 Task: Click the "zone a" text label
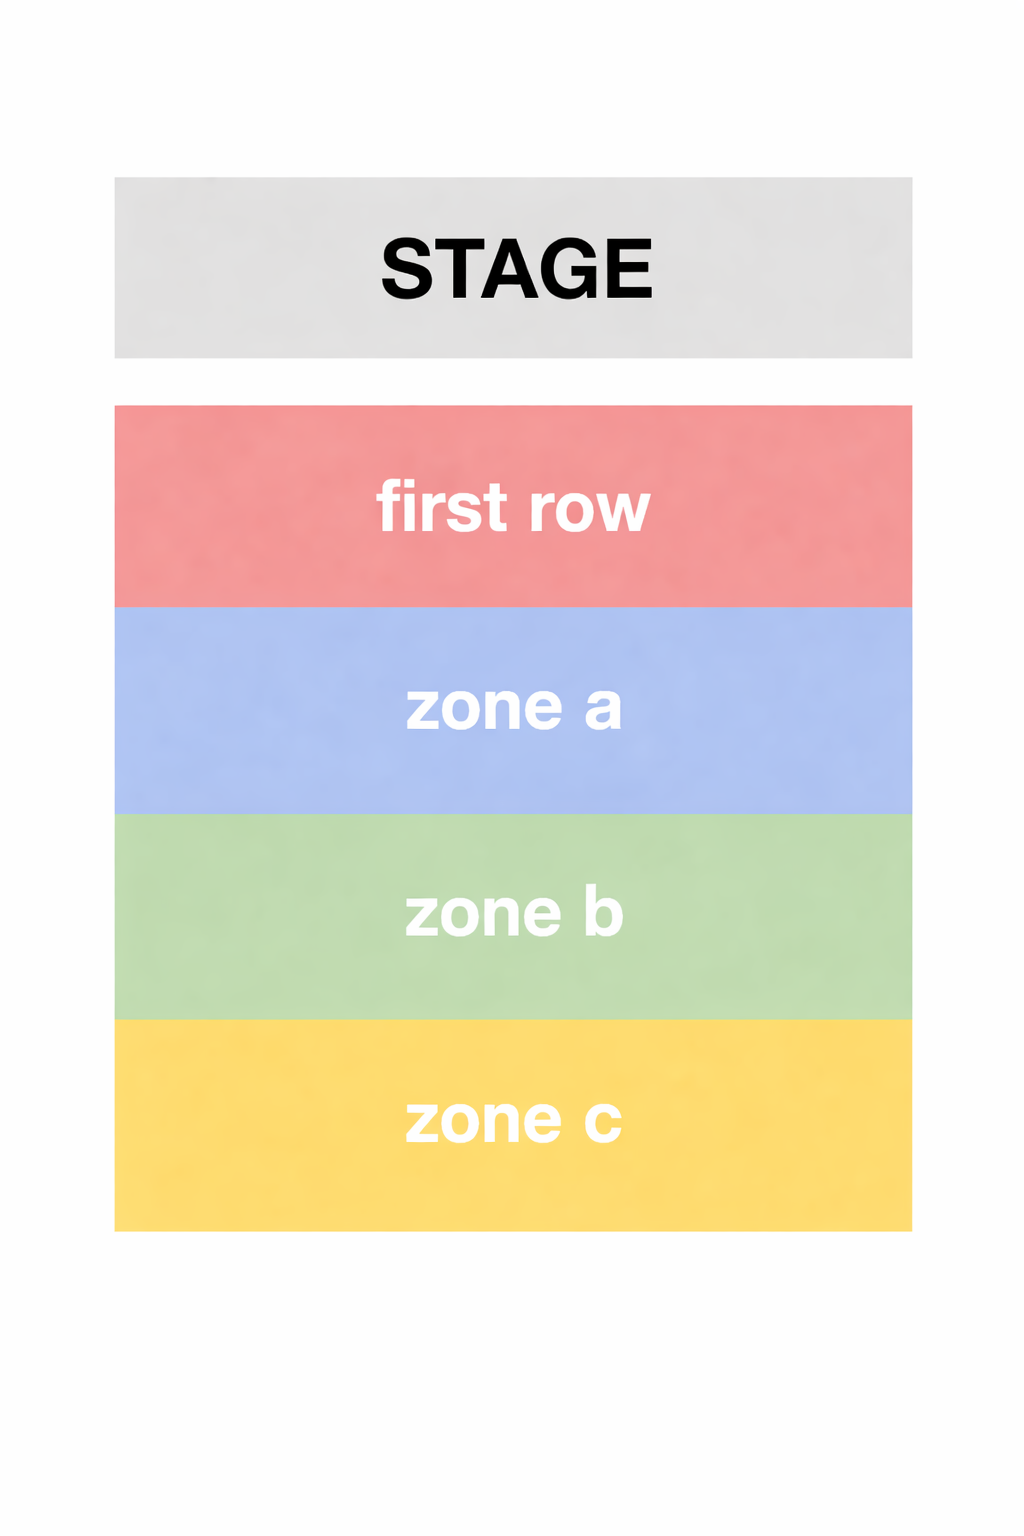point(513,707)
